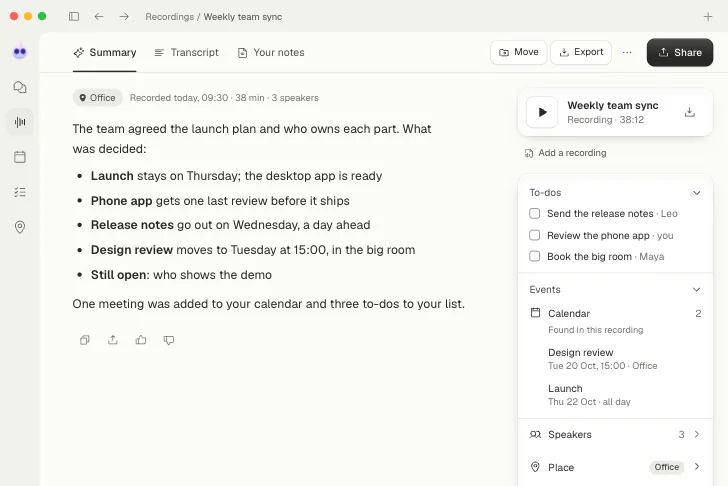Go forward with the right arrow
The height and width of the screenshot is (486, 728).
click(x=124, y=17)
